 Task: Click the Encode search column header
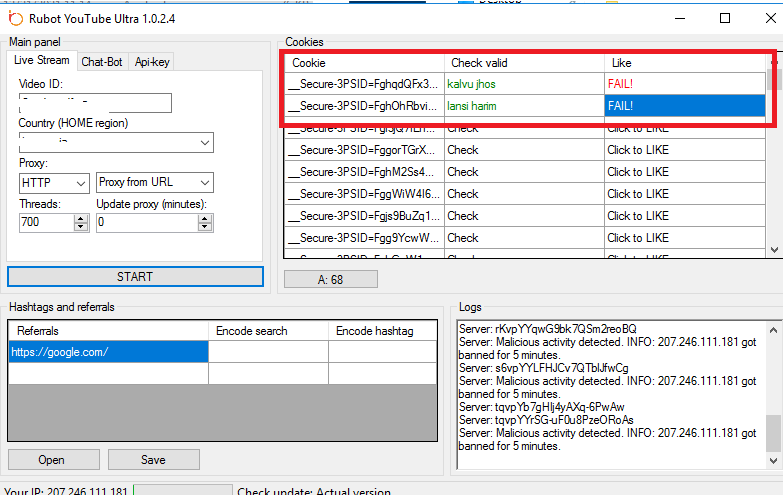tap(268, 331)
